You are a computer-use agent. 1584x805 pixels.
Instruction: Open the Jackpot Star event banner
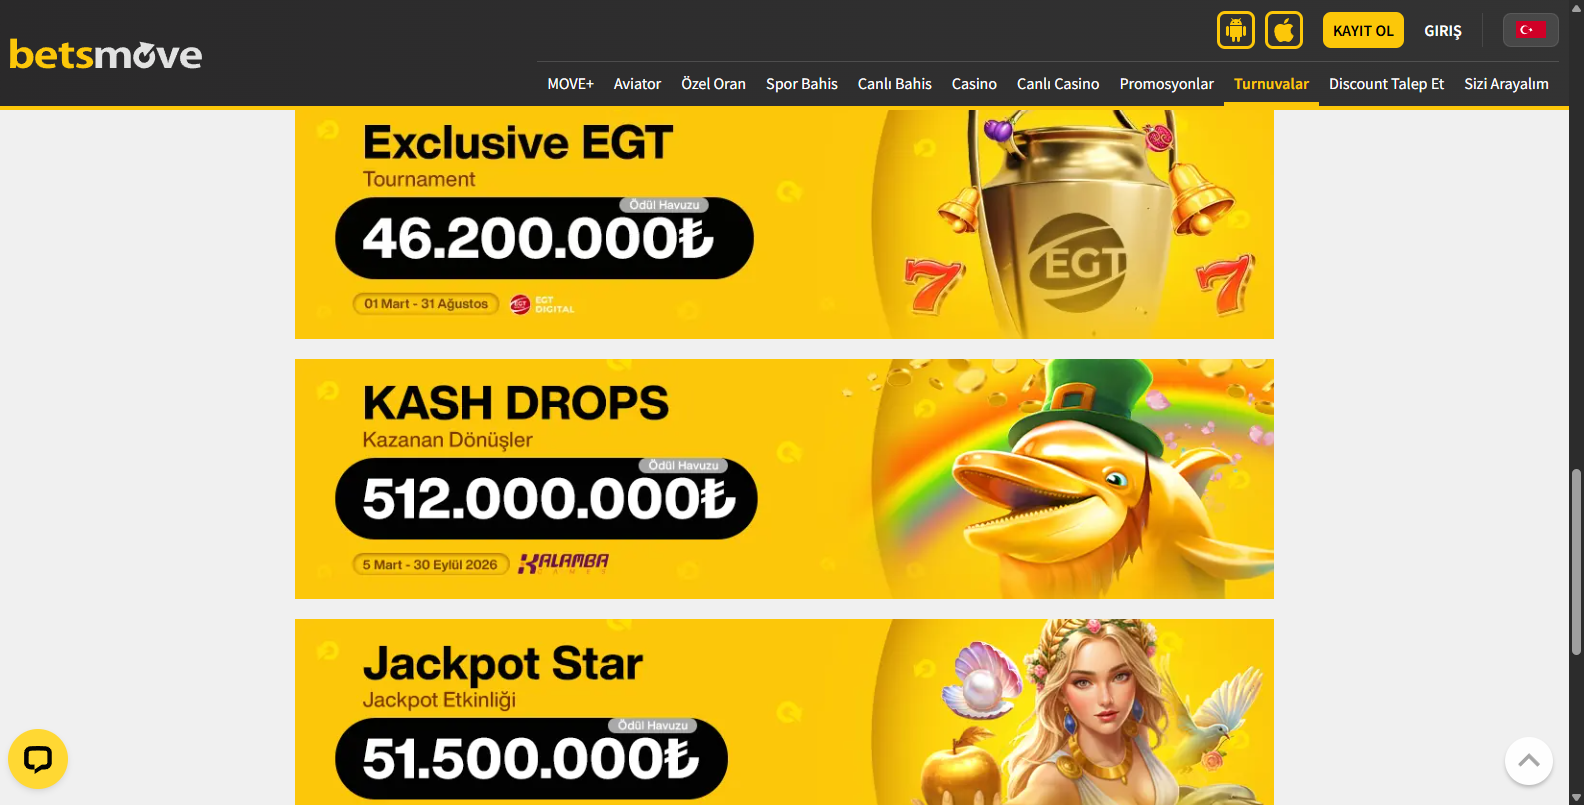pyautogui.click(x=784, y=712)
